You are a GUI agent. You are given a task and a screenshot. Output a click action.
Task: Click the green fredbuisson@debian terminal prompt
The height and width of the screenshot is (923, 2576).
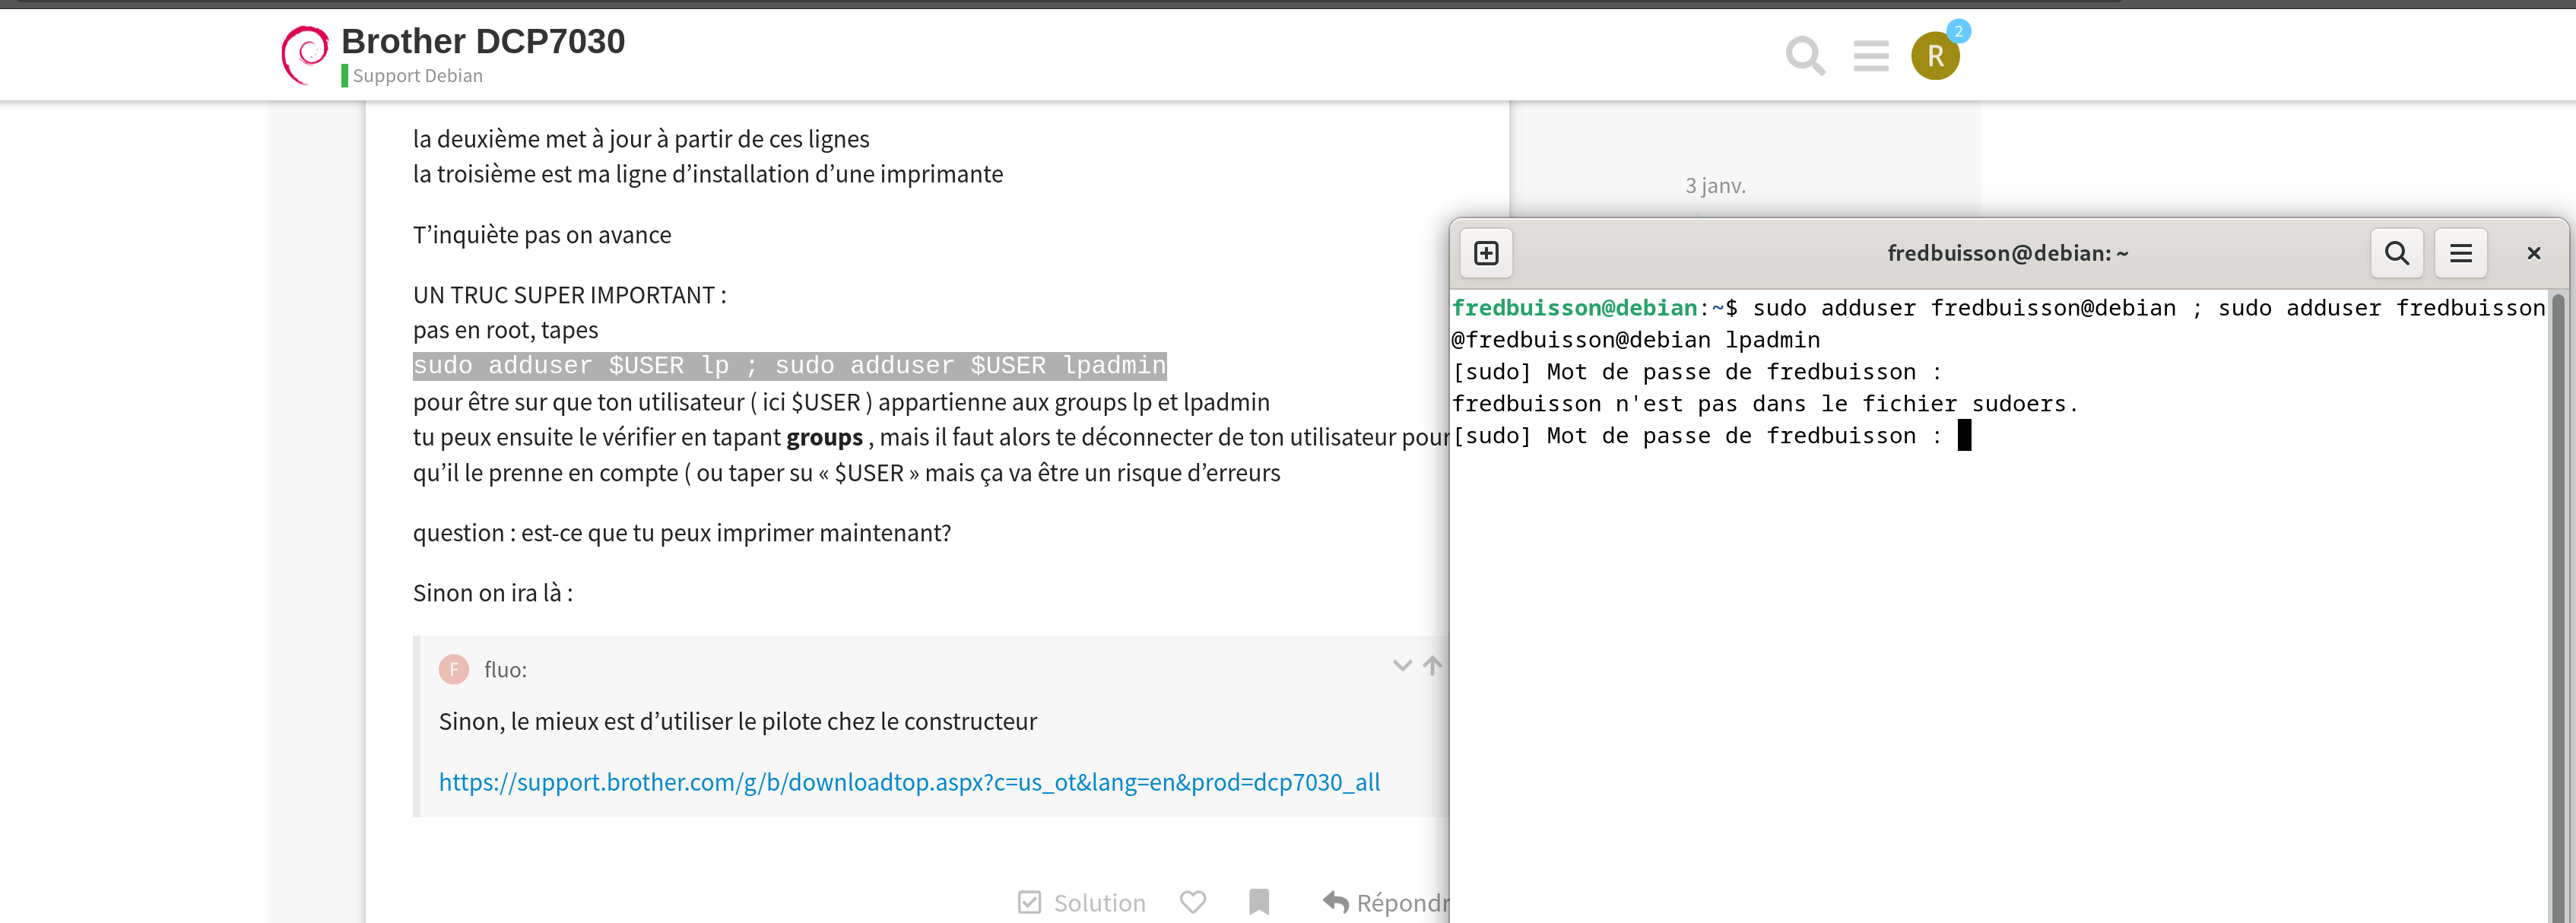pos(1574,308)
